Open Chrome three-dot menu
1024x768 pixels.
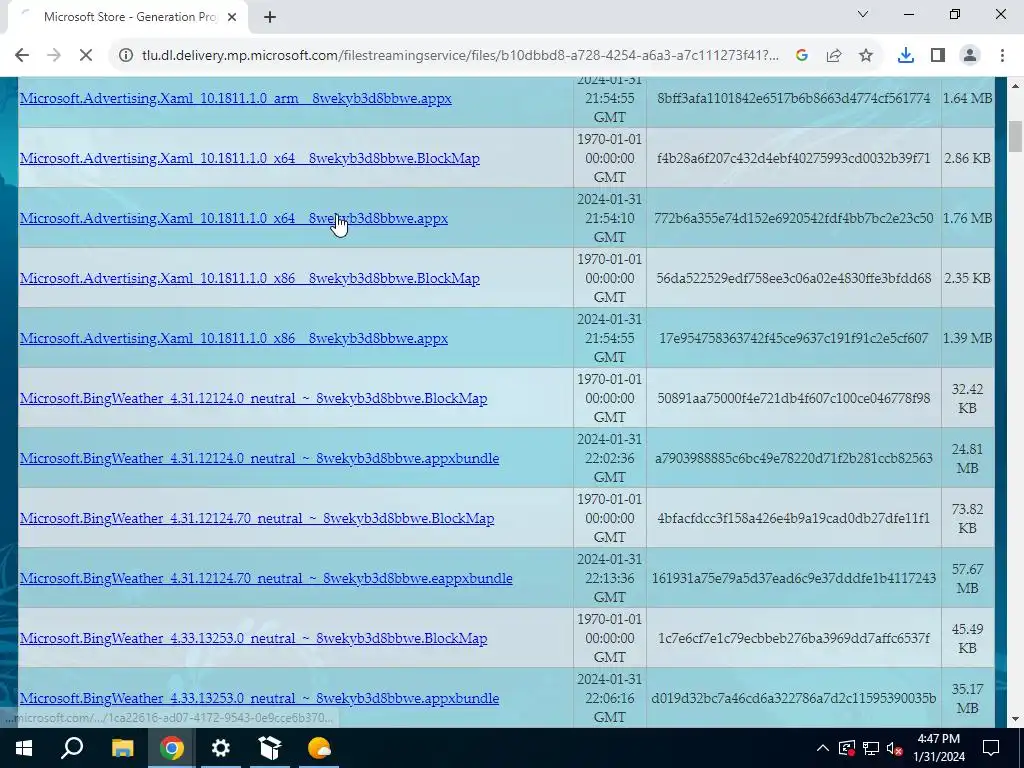coord(1002,56)
